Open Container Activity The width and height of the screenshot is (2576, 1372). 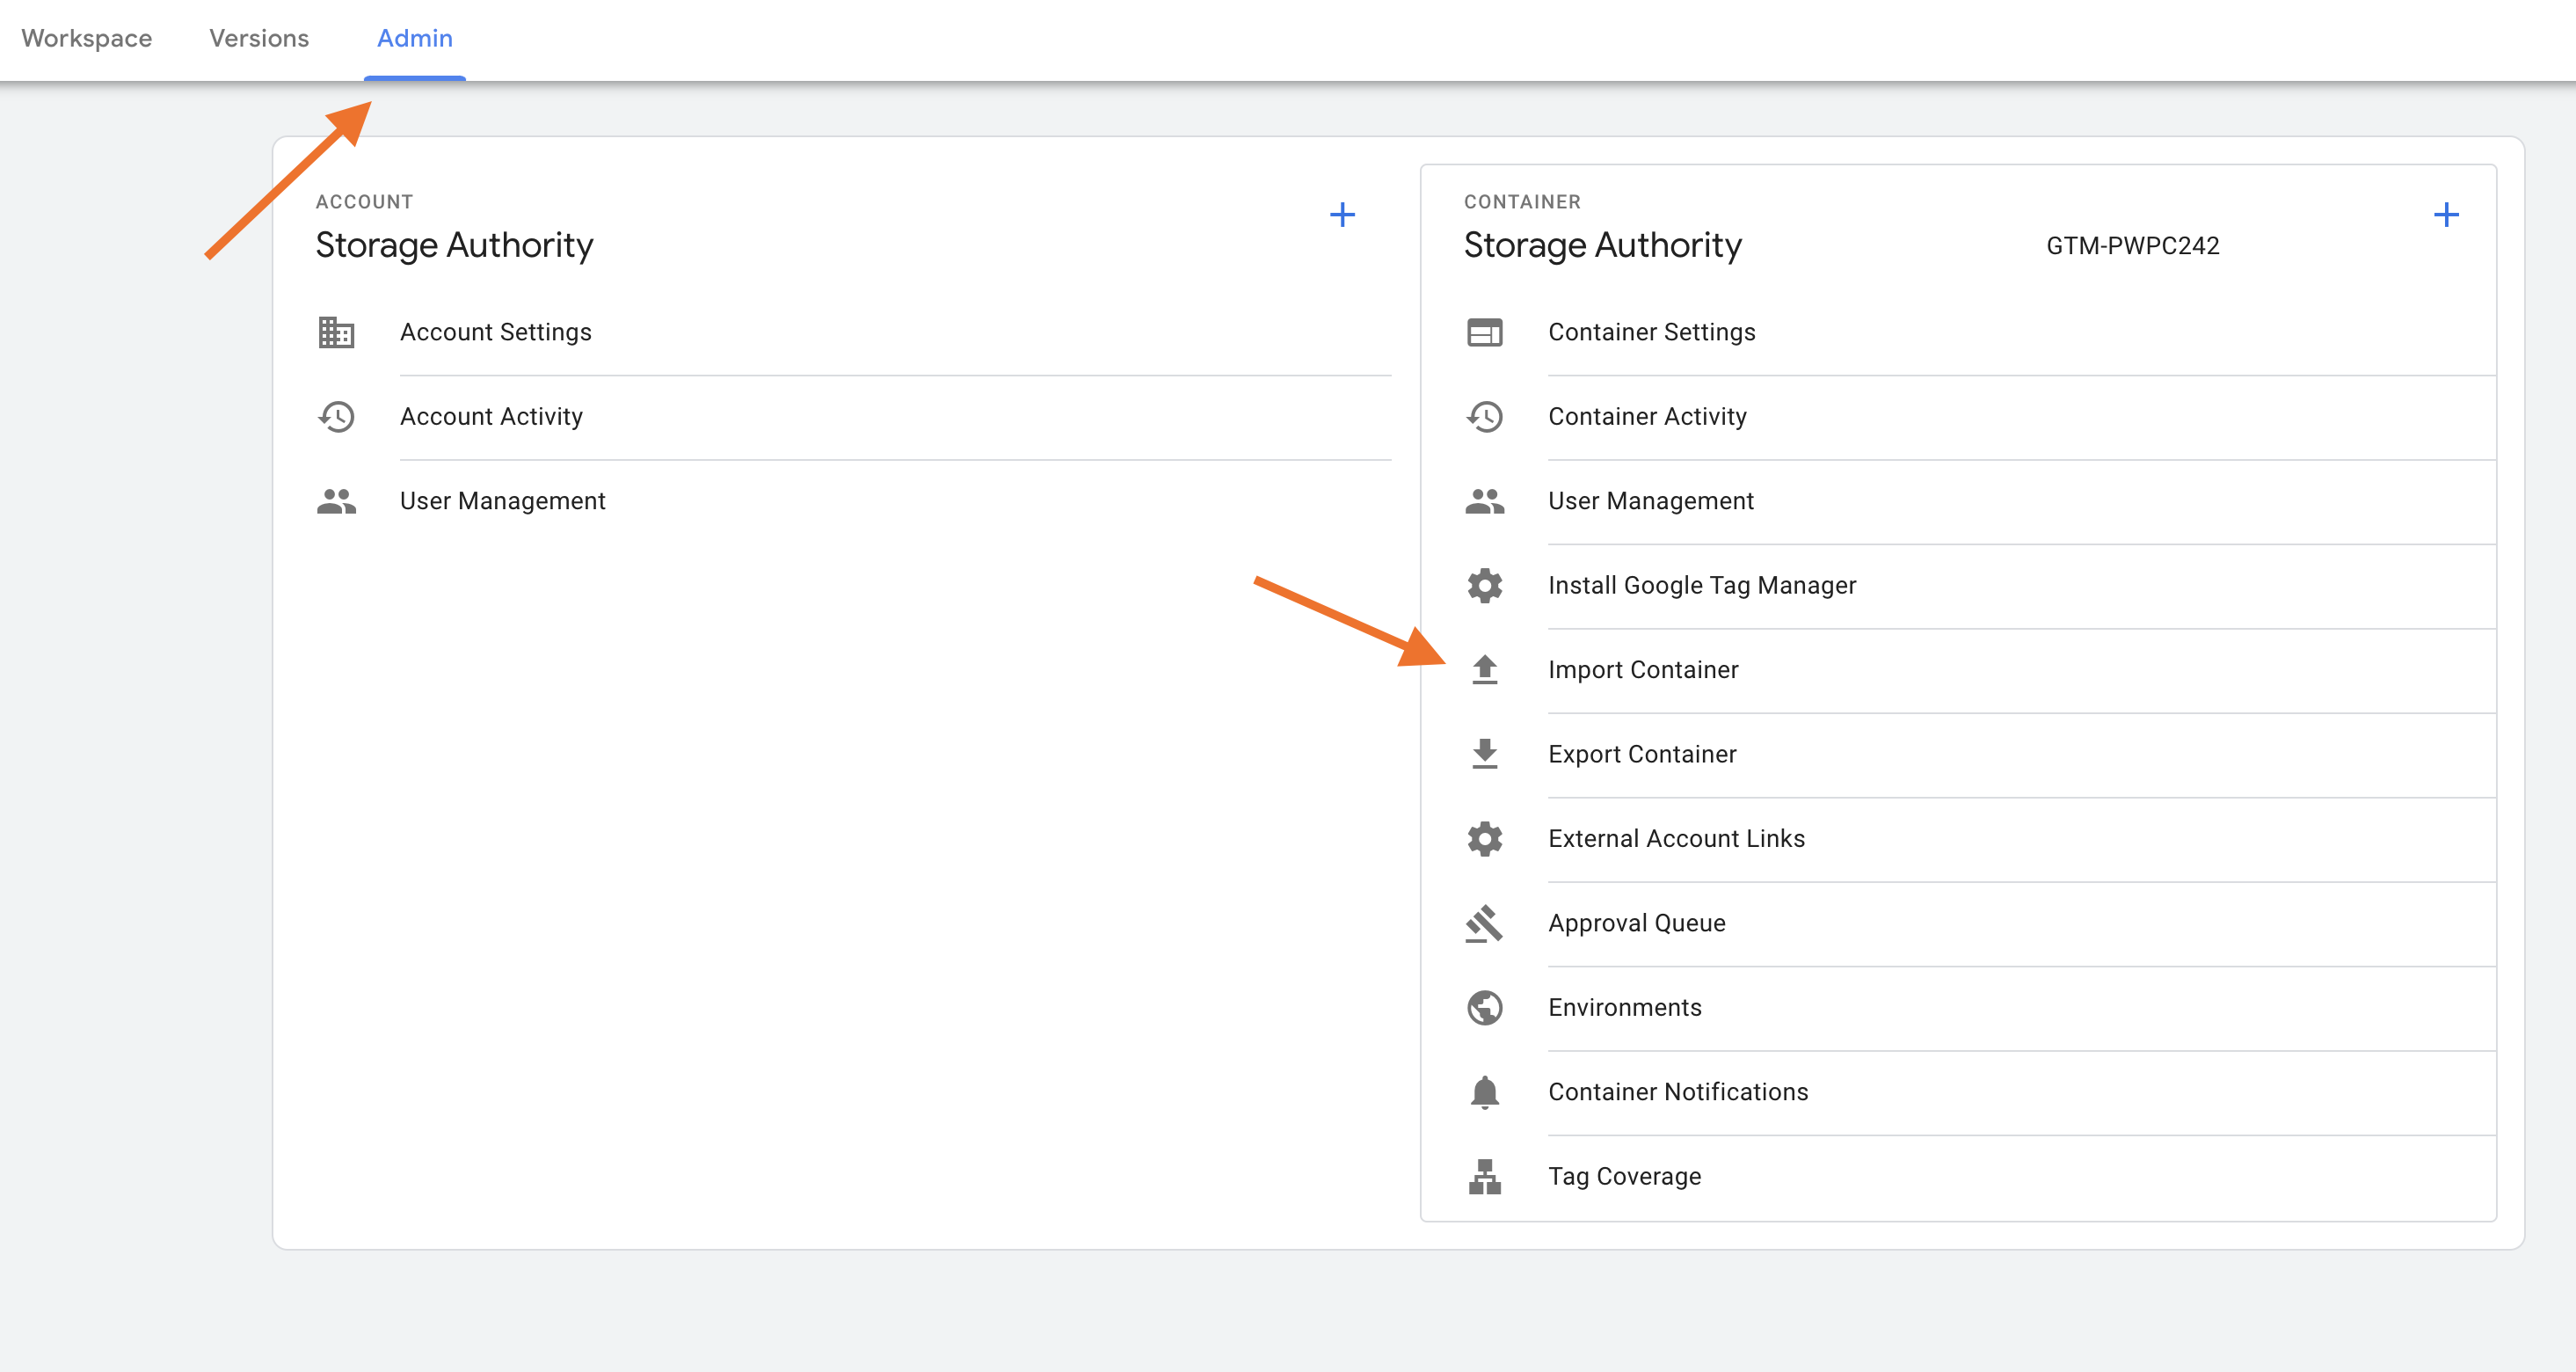1647,416
